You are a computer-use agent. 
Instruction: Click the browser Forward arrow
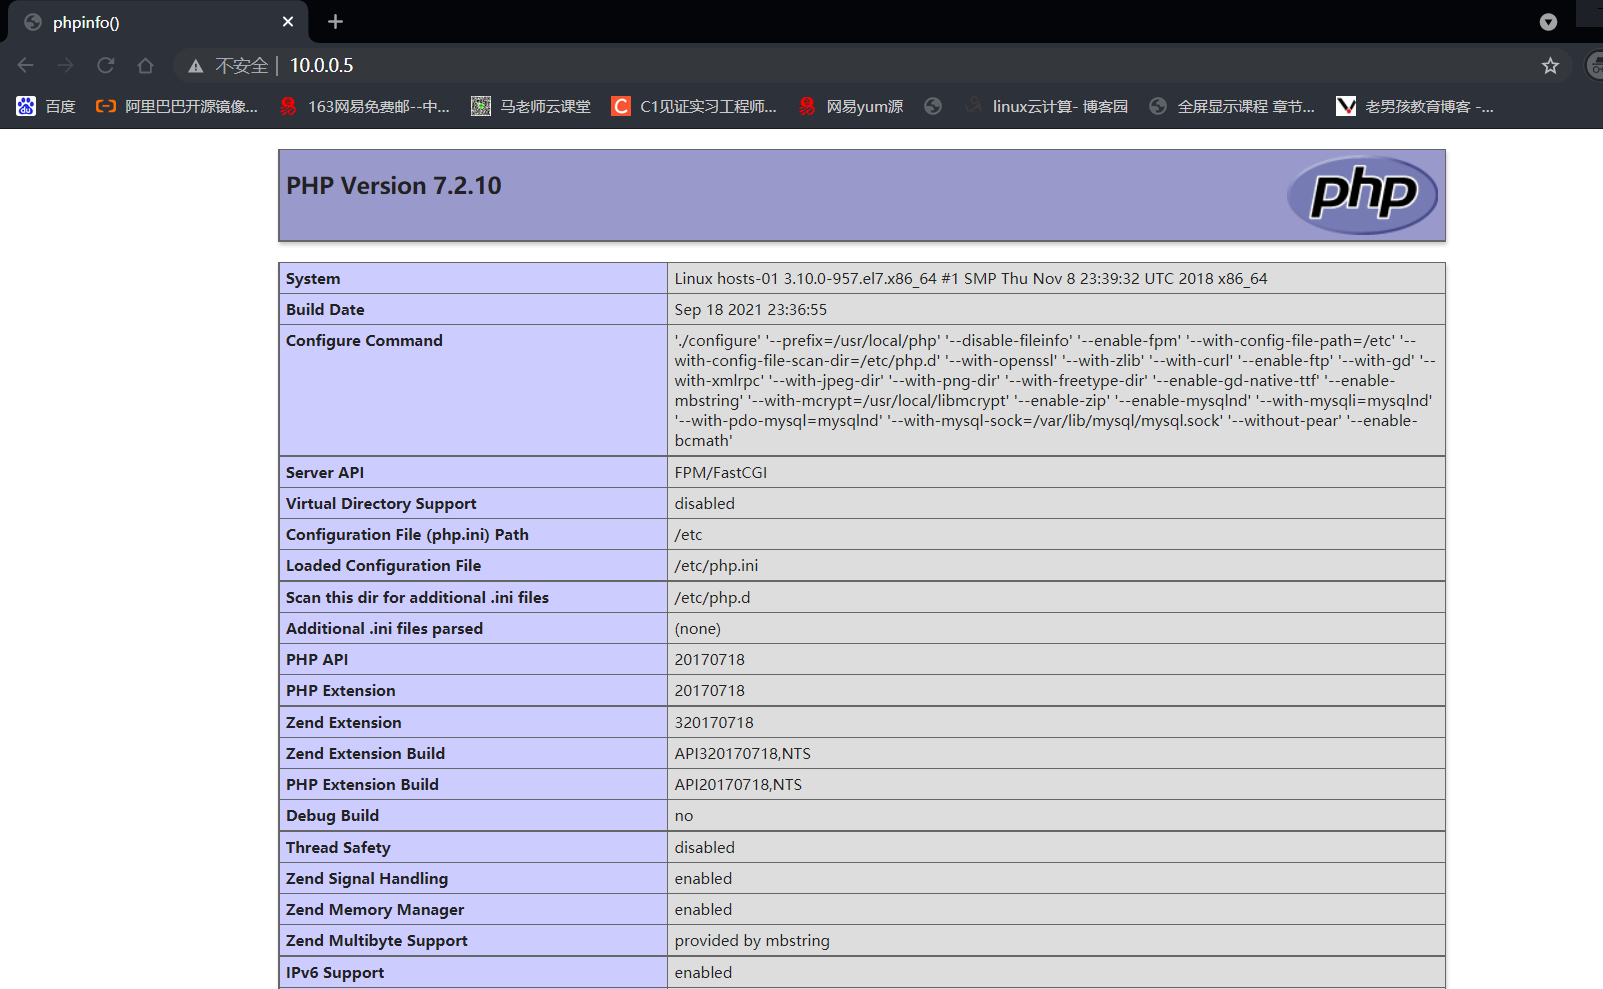coord(66,65)
